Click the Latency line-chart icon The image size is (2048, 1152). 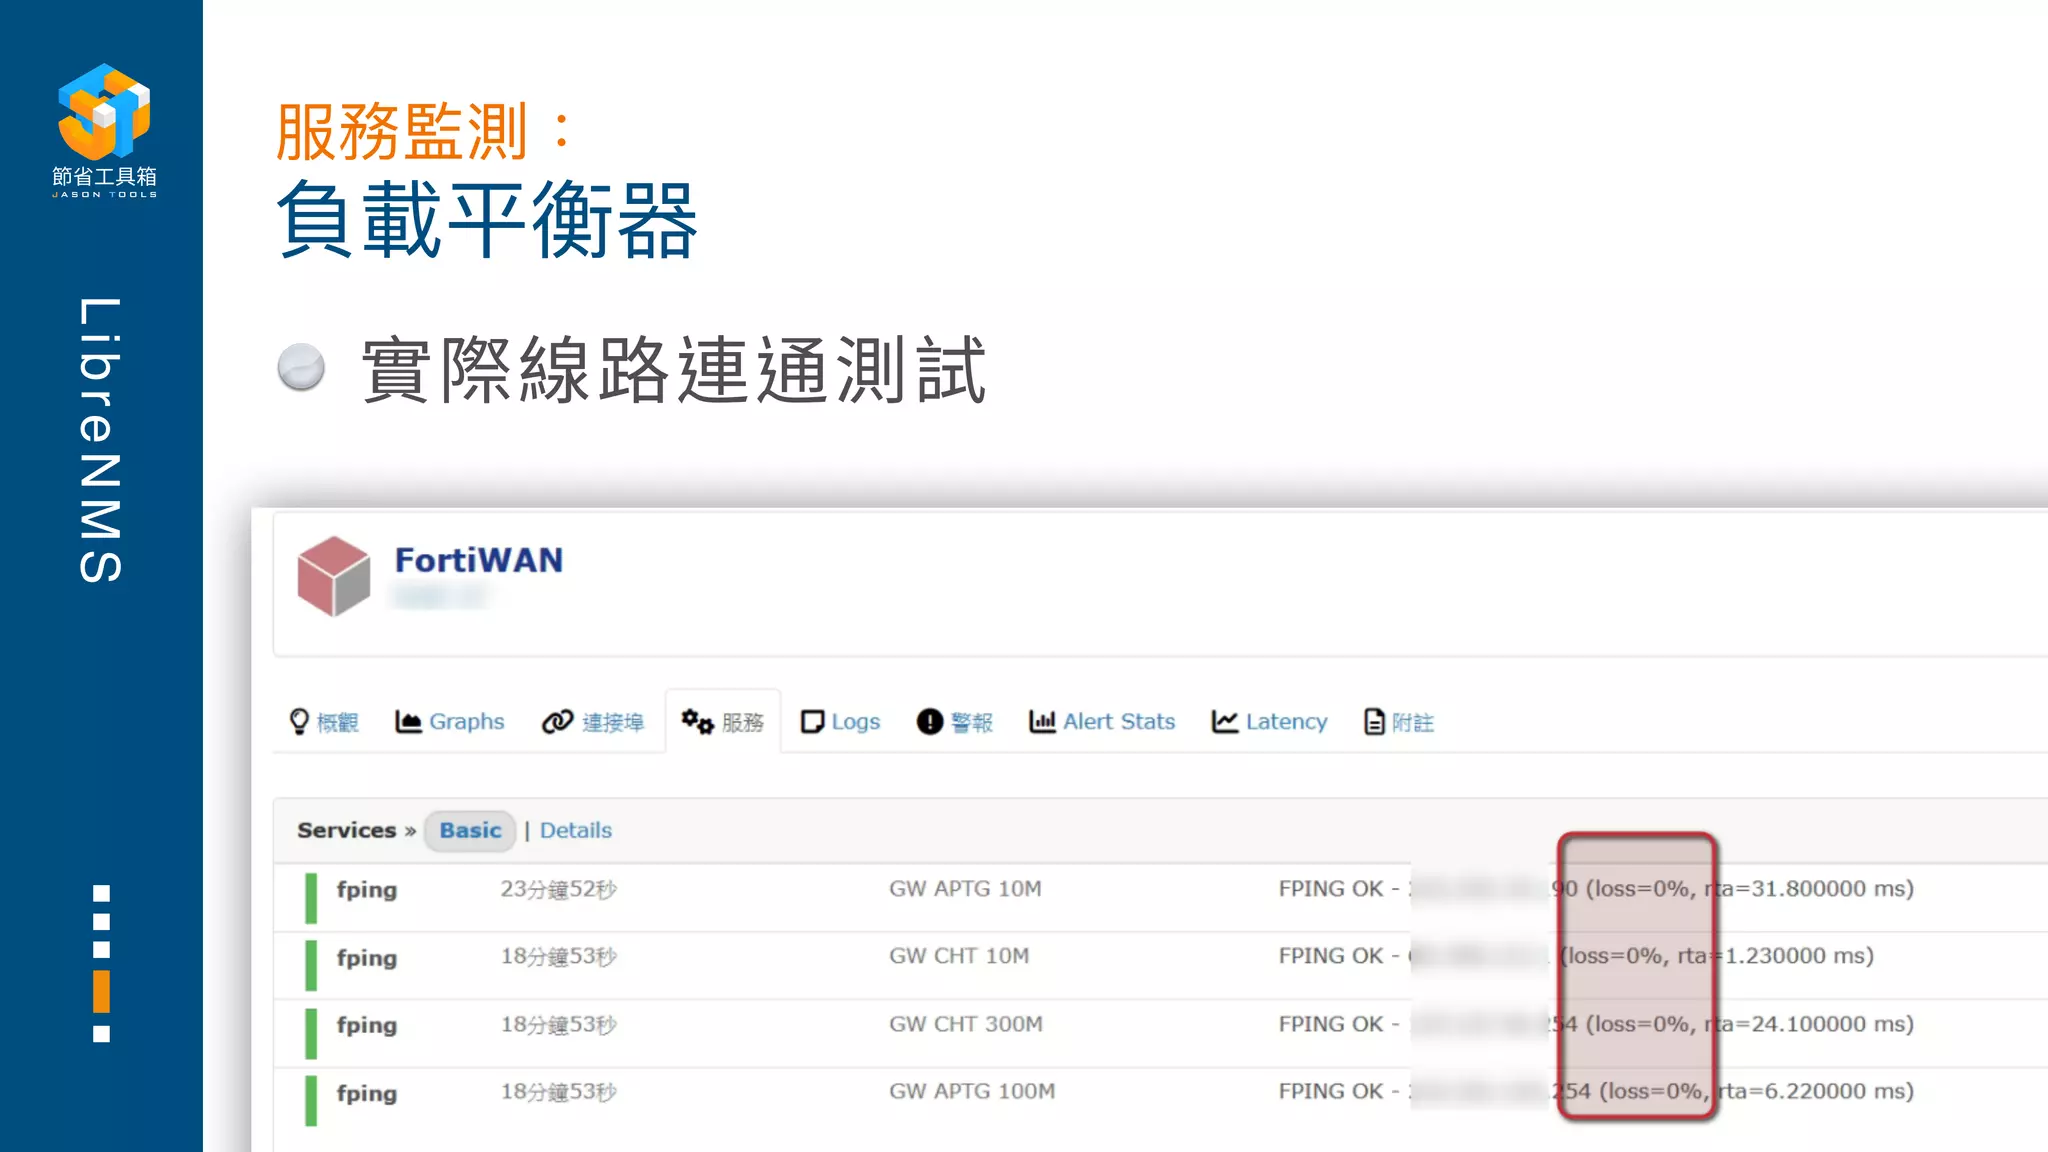point(1225,721)
